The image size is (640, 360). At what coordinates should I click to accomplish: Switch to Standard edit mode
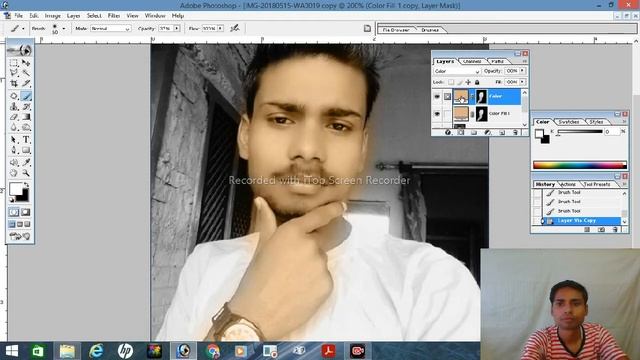point(14,212)
